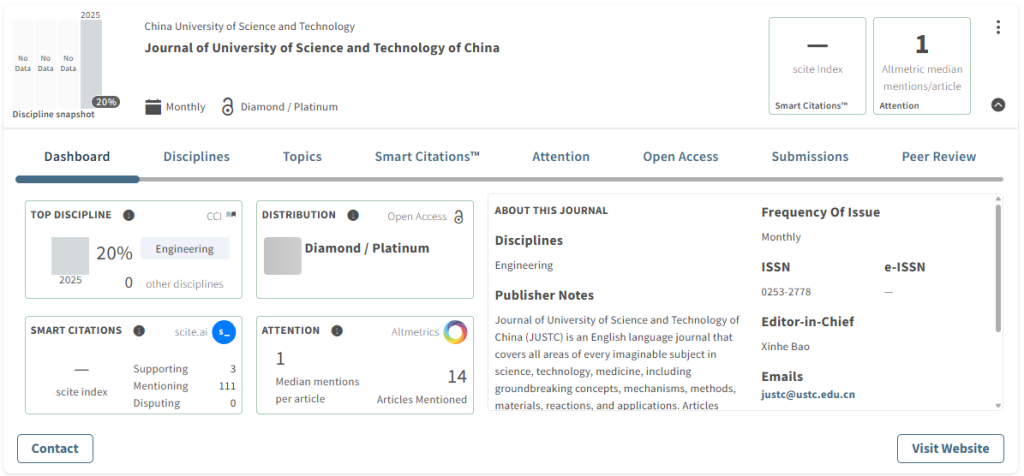Click the Attention info icon
Screen dimensions: 1024x476
pyautogui.click(x=337, y=330)
